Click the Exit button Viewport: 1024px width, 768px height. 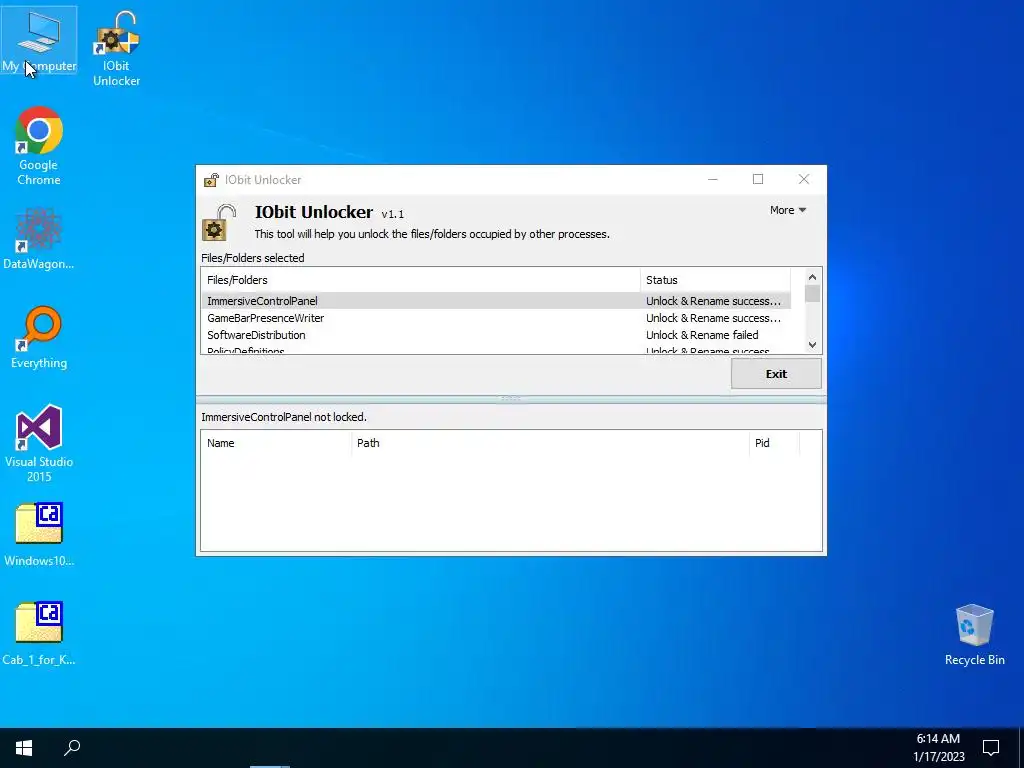tap(776, 374)
